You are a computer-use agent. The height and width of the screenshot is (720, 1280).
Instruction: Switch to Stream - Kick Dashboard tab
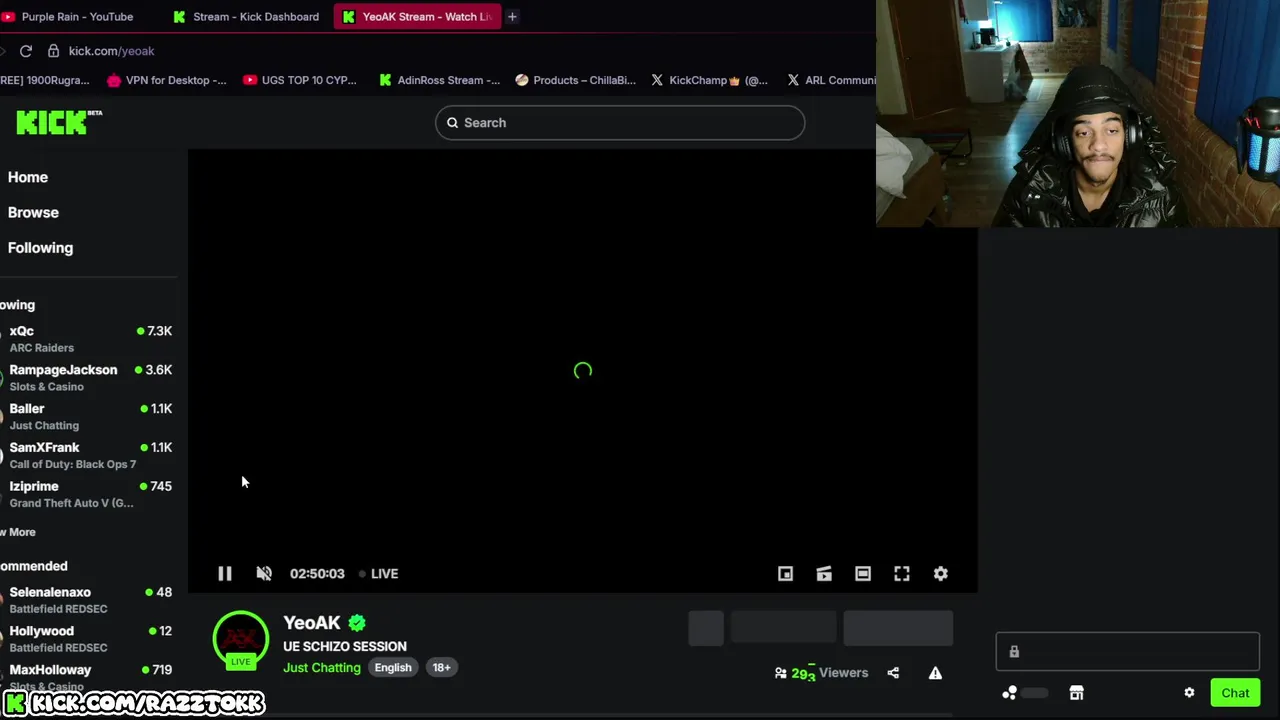click(246, 16)
